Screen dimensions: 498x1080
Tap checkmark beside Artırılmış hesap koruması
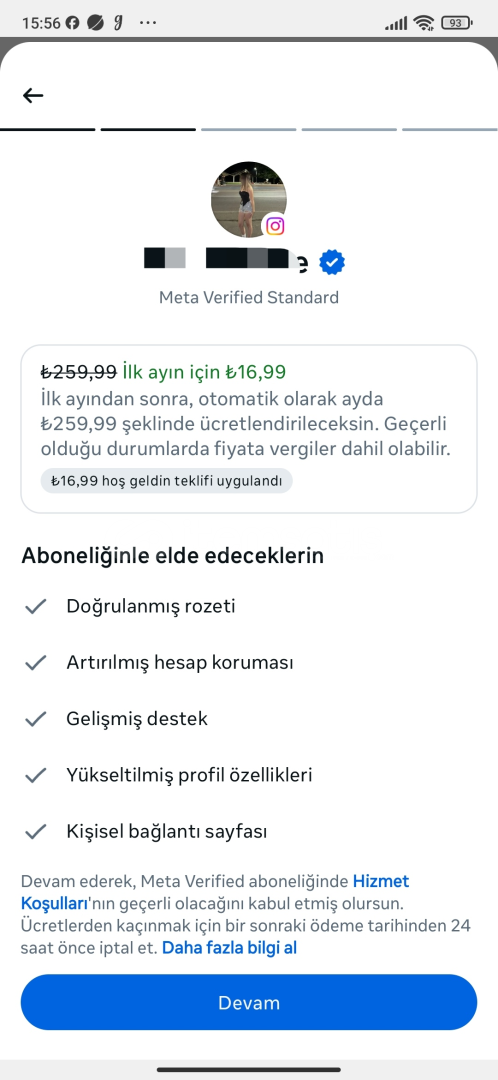coord(35,663)
